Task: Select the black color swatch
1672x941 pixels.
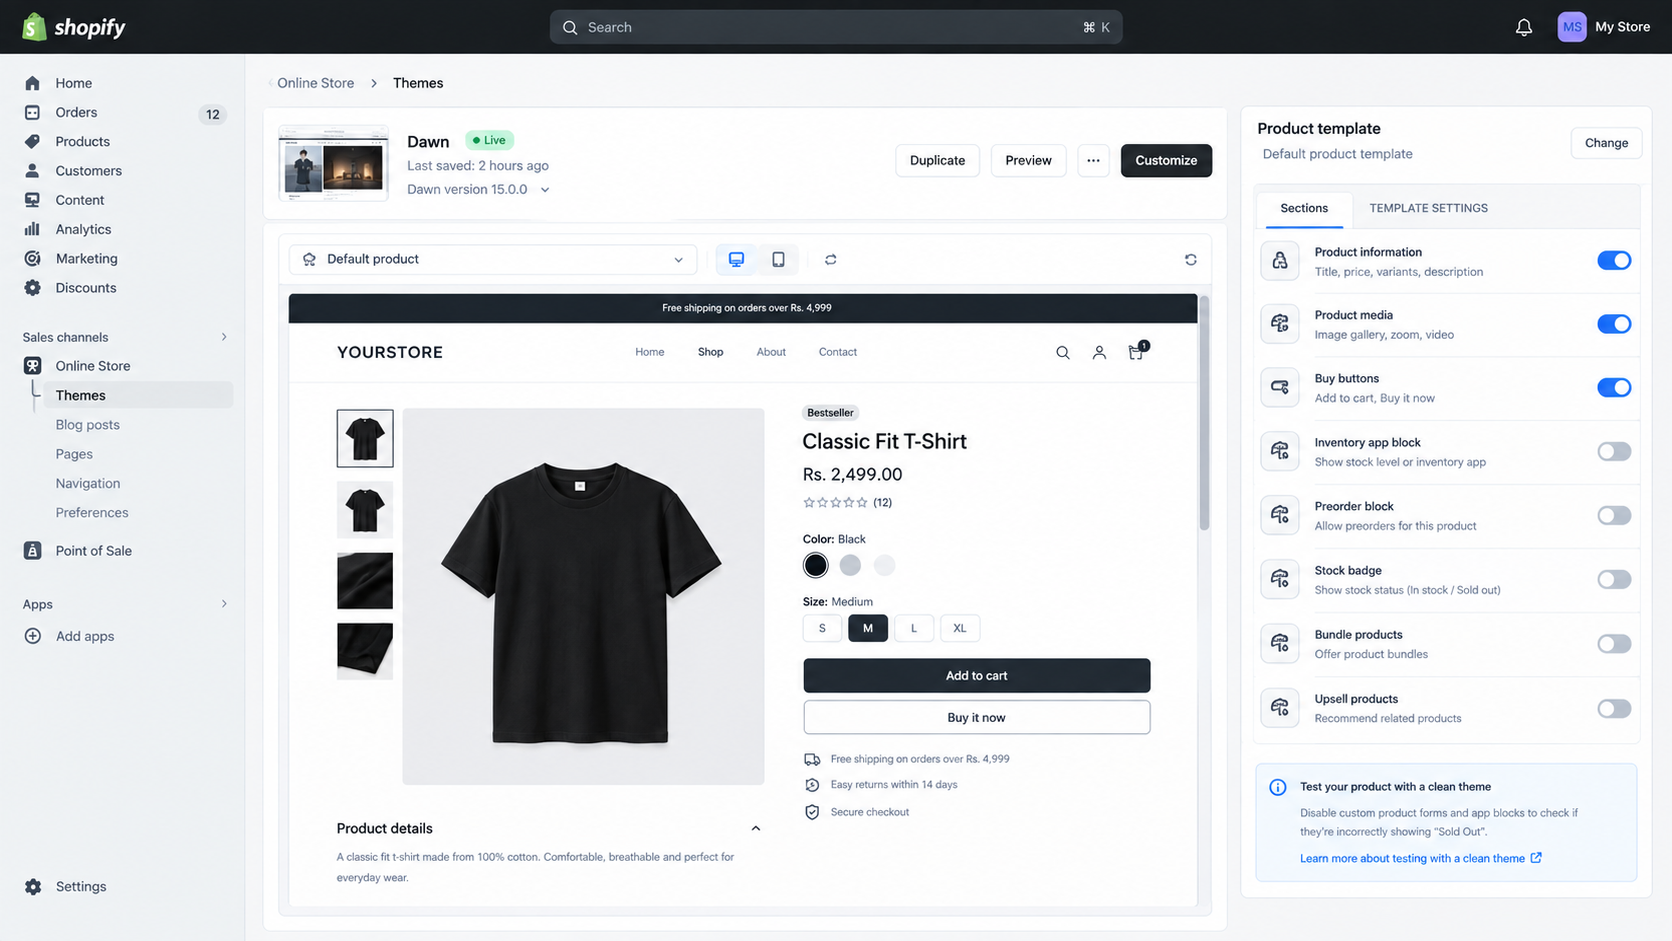Action: pos(816,565)
